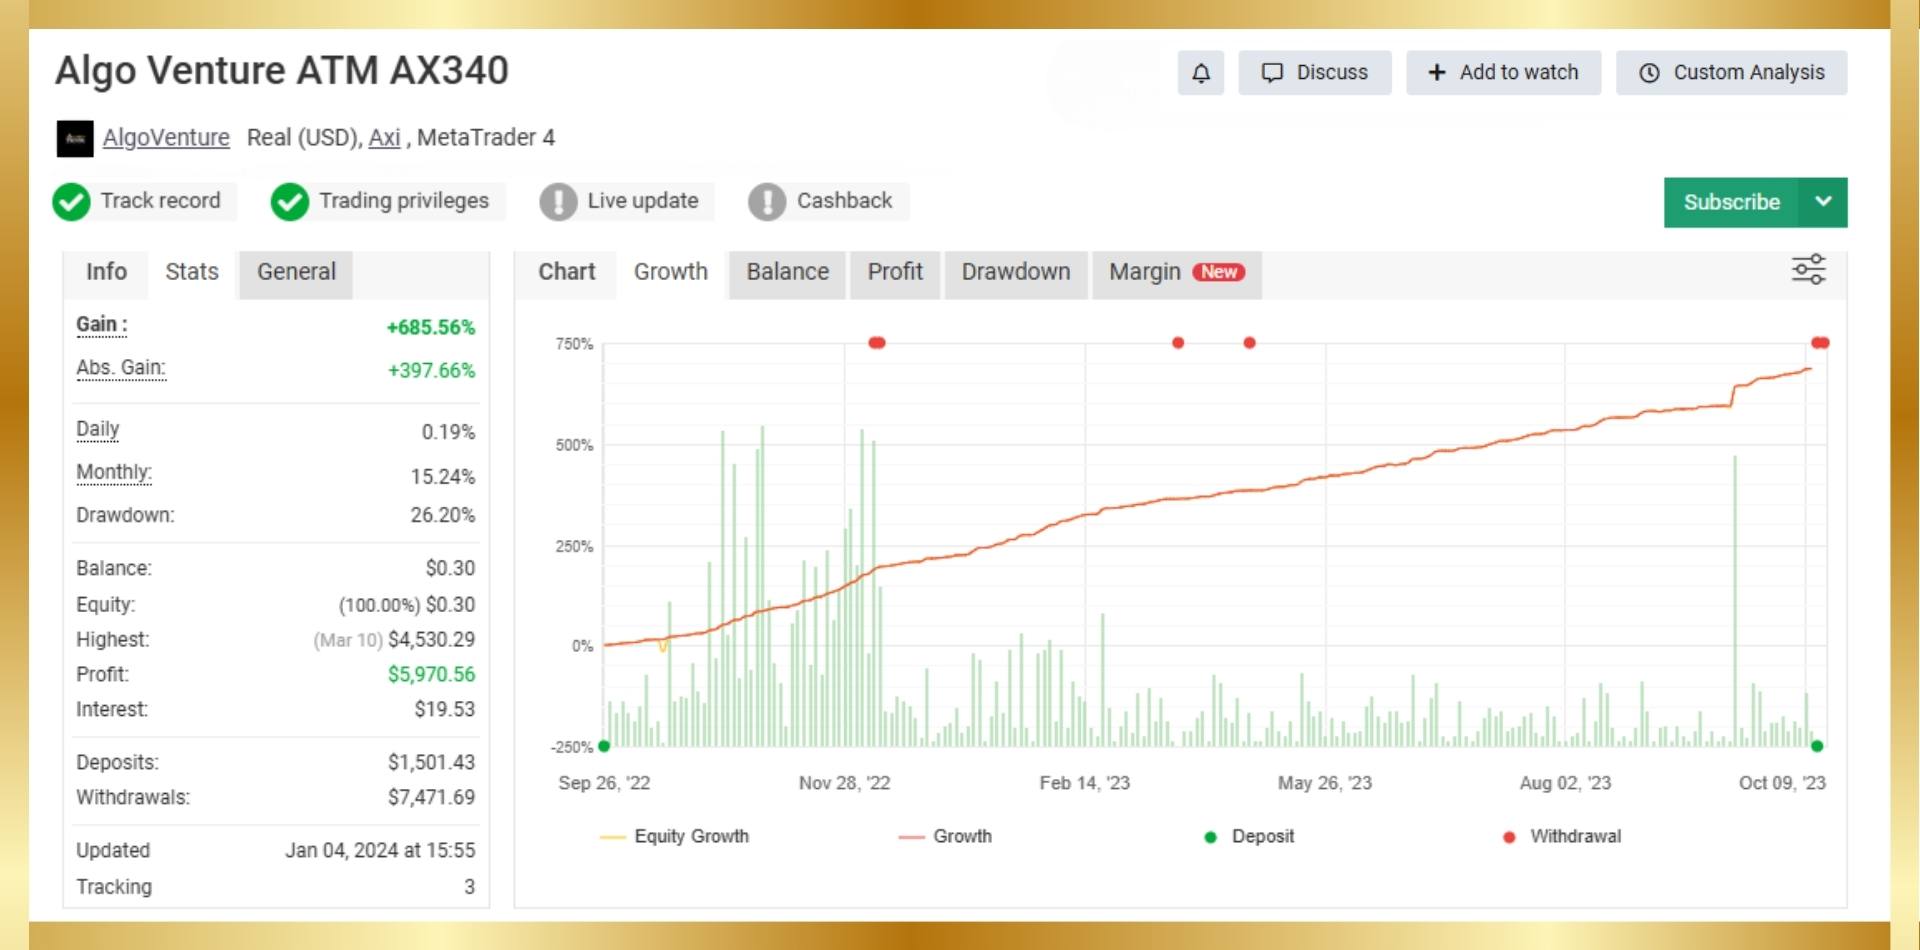Expand the Subscribe dropdown arrow

coord(1823,202)
